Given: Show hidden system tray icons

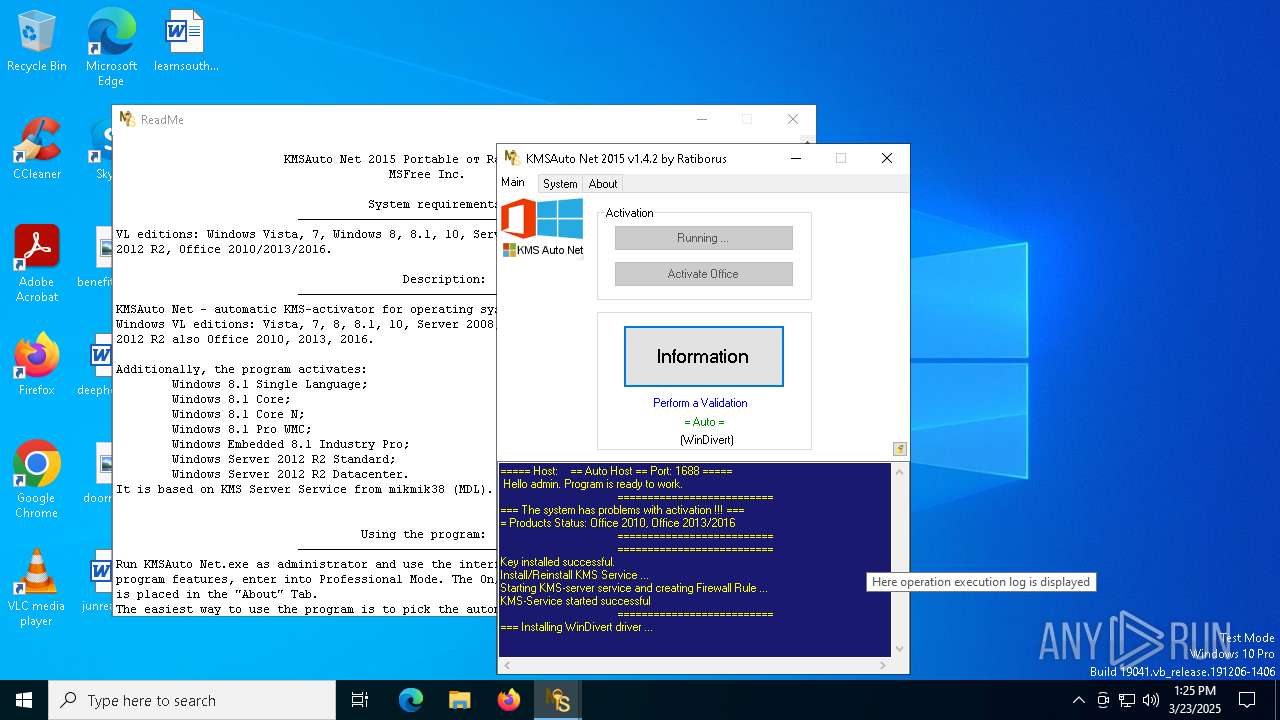Looking at the screenshot, I should click(1078, 700).
